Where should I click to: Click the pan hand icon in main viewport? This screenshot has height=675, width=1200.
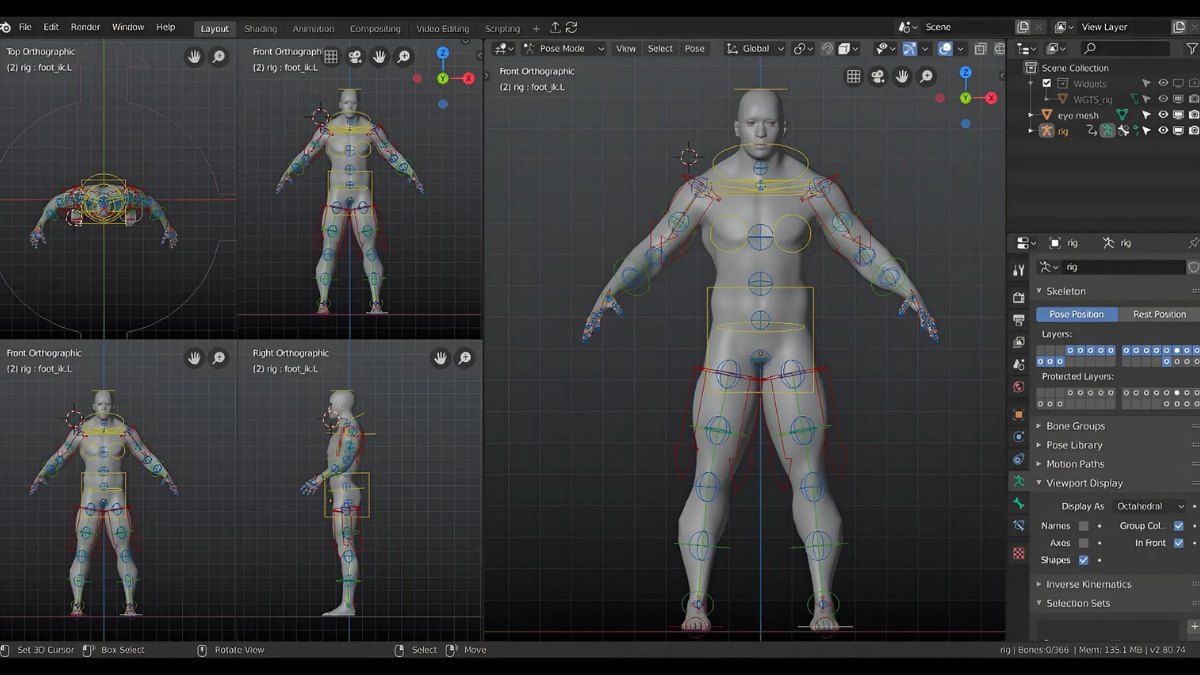point(902,76)
